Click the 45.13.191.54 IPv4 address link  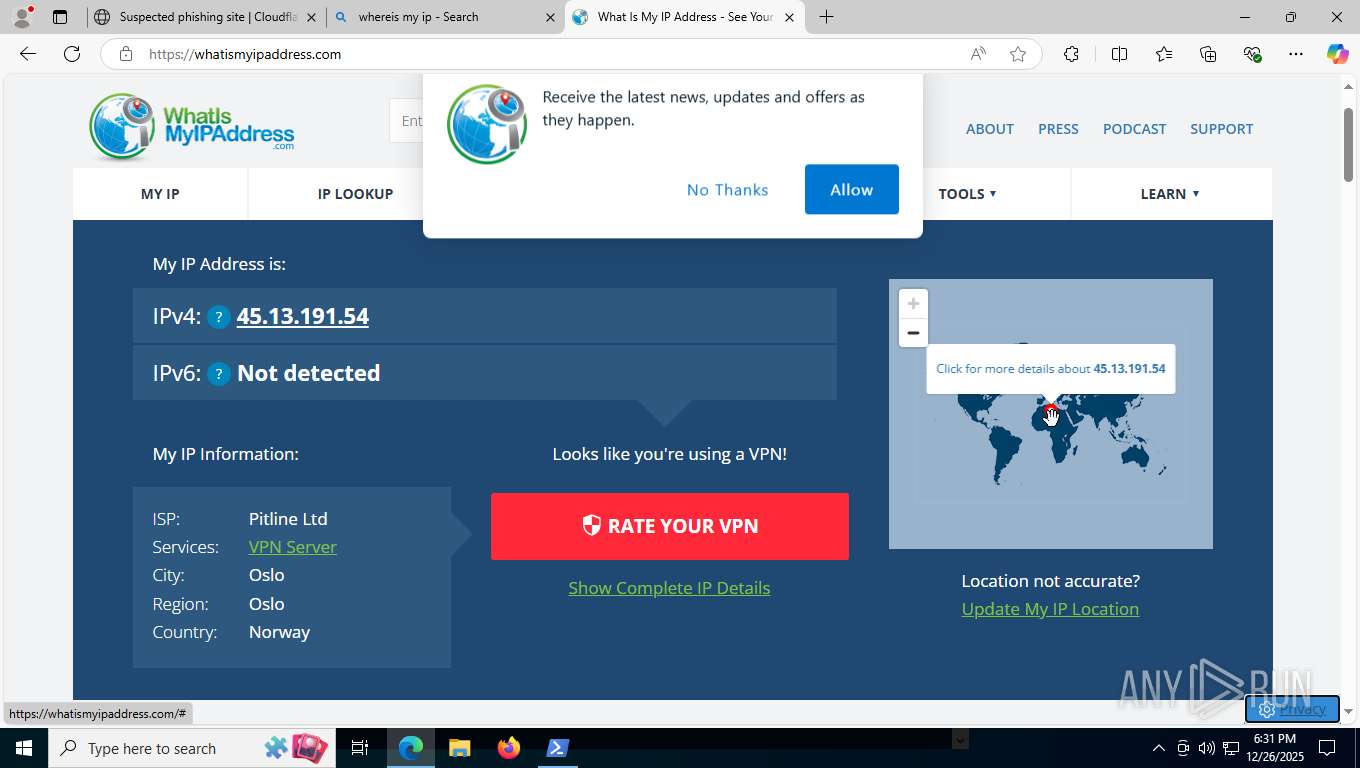coord(303,317)
